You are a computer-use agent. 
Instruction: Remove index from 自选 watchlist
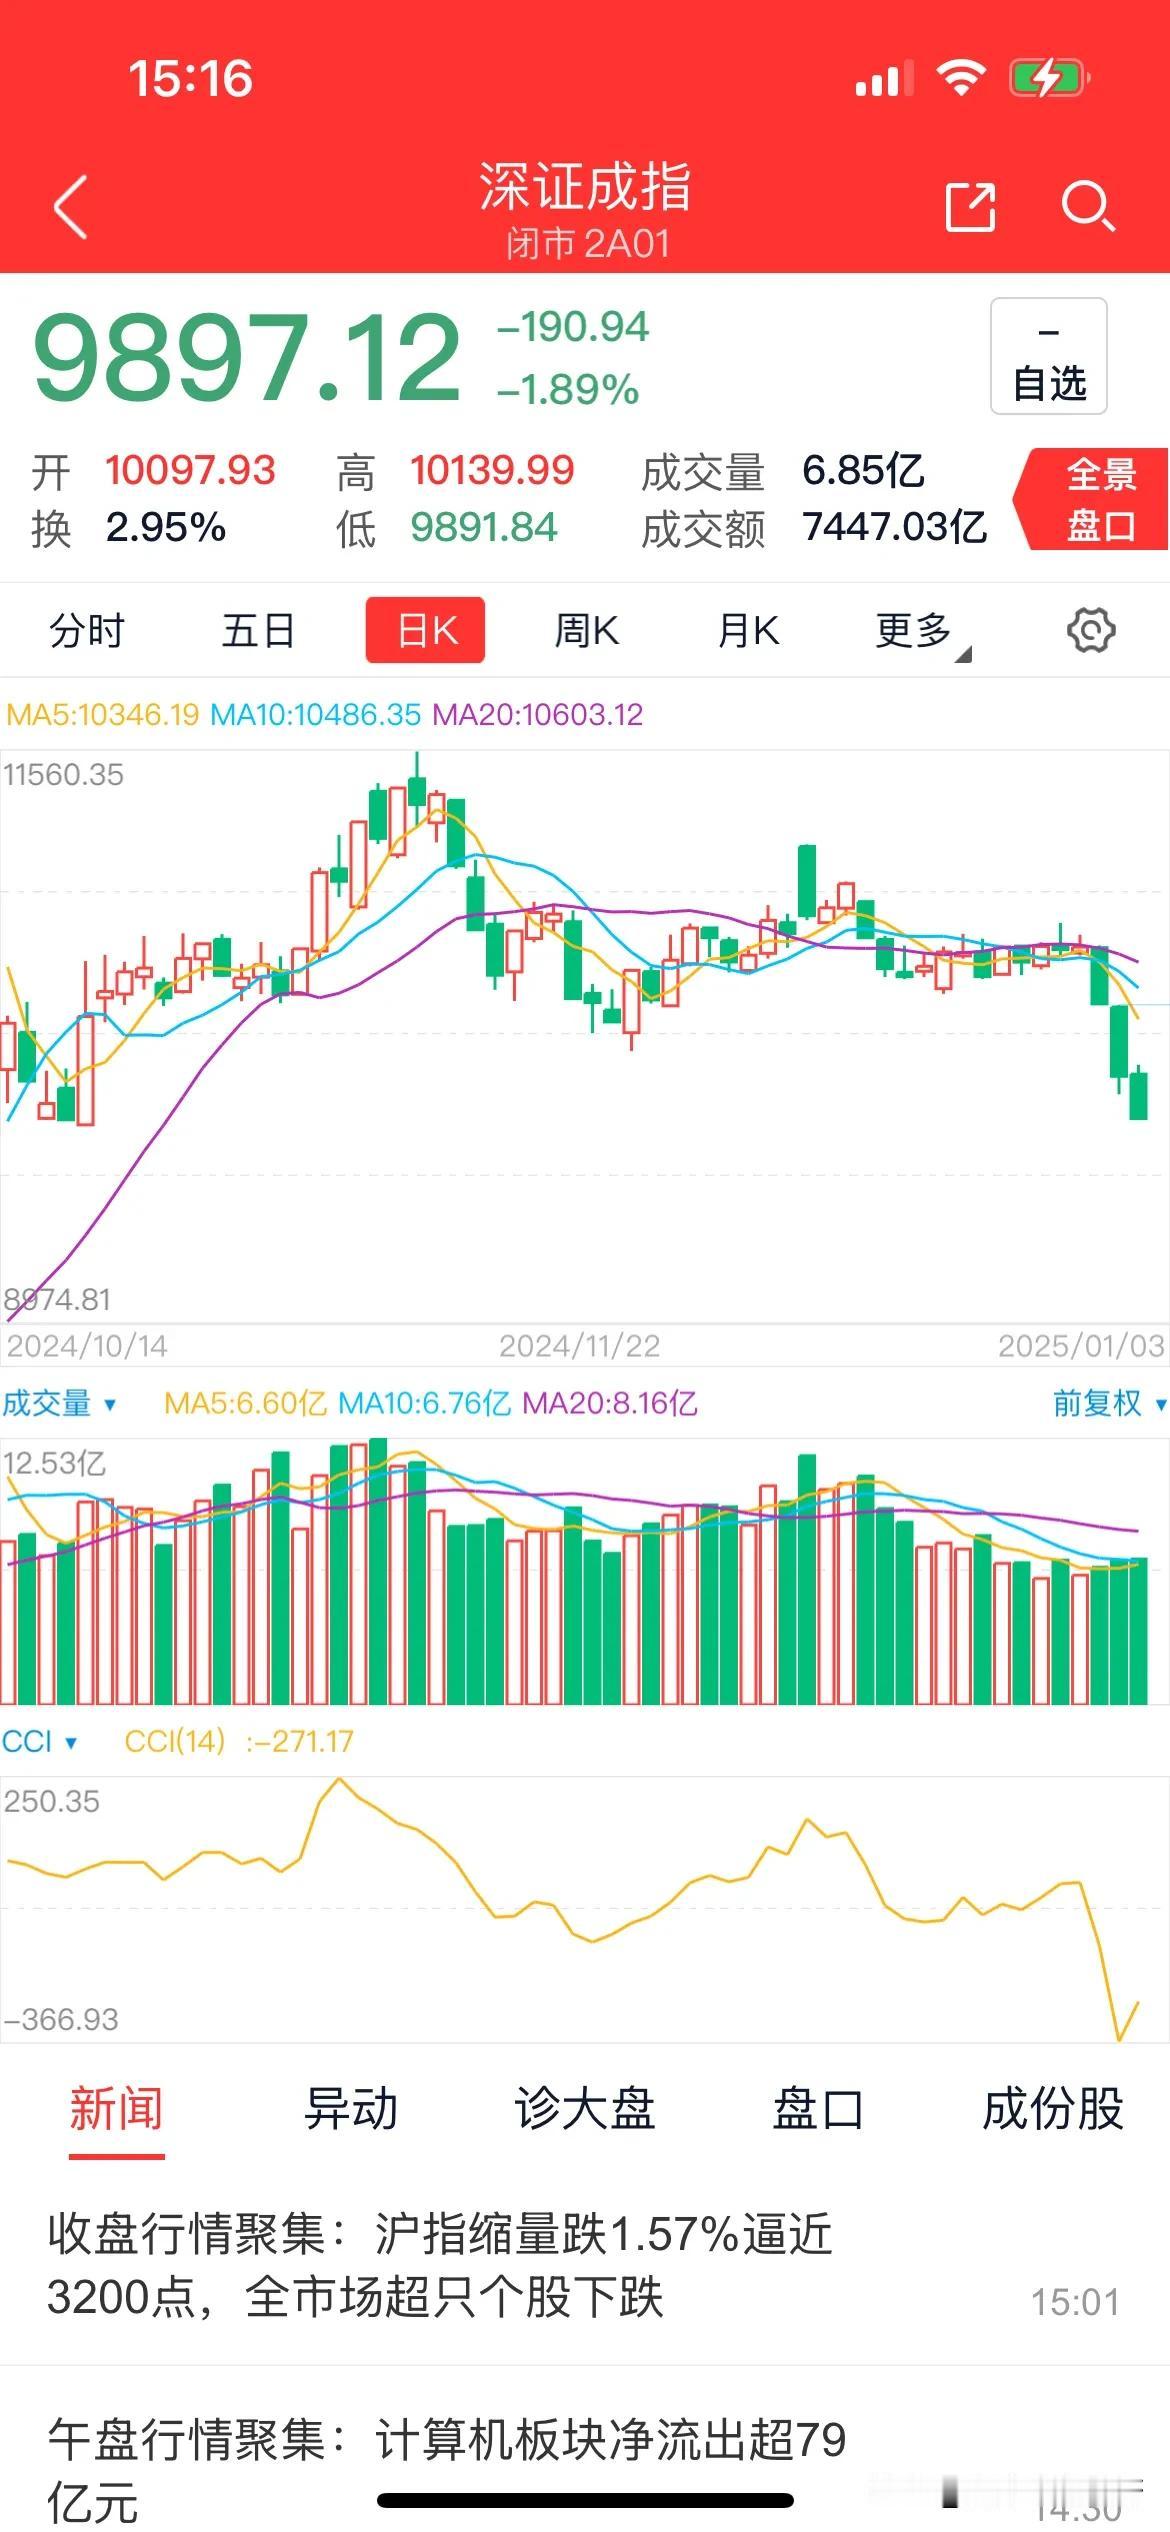coord(1048,356)
